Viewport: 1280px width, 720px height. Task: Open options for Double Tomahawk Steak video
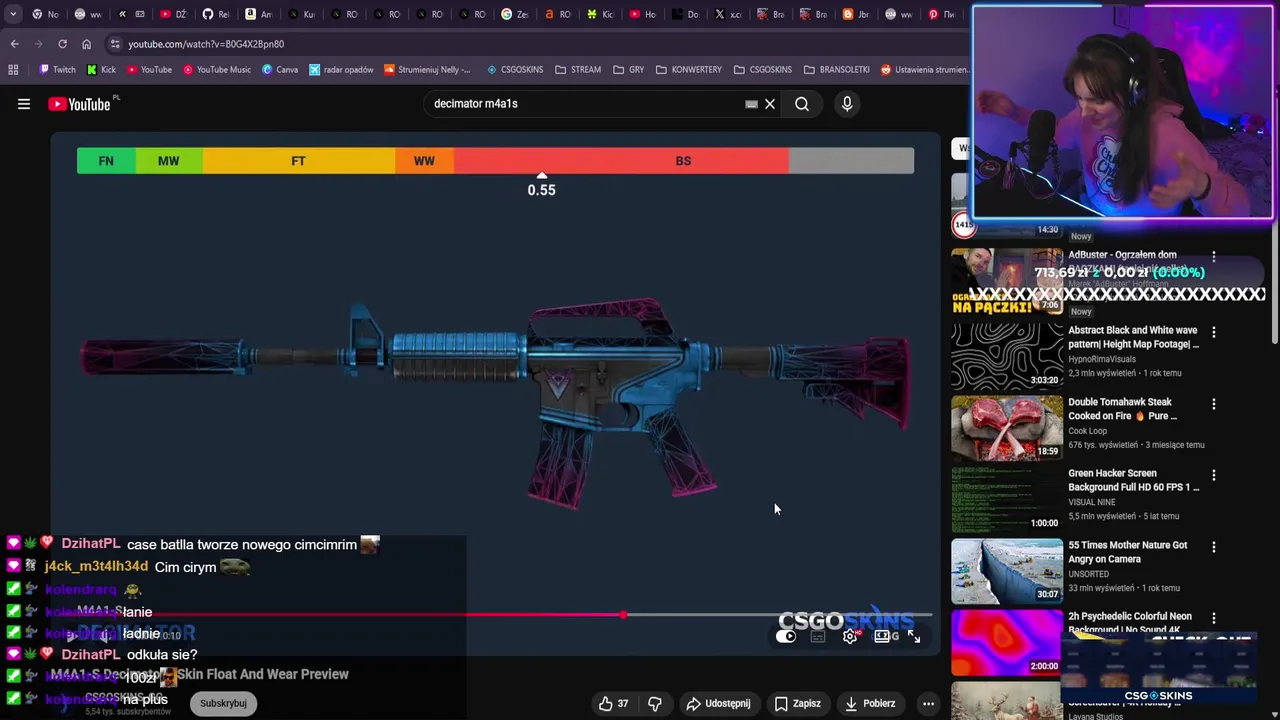coord(1214,404)
